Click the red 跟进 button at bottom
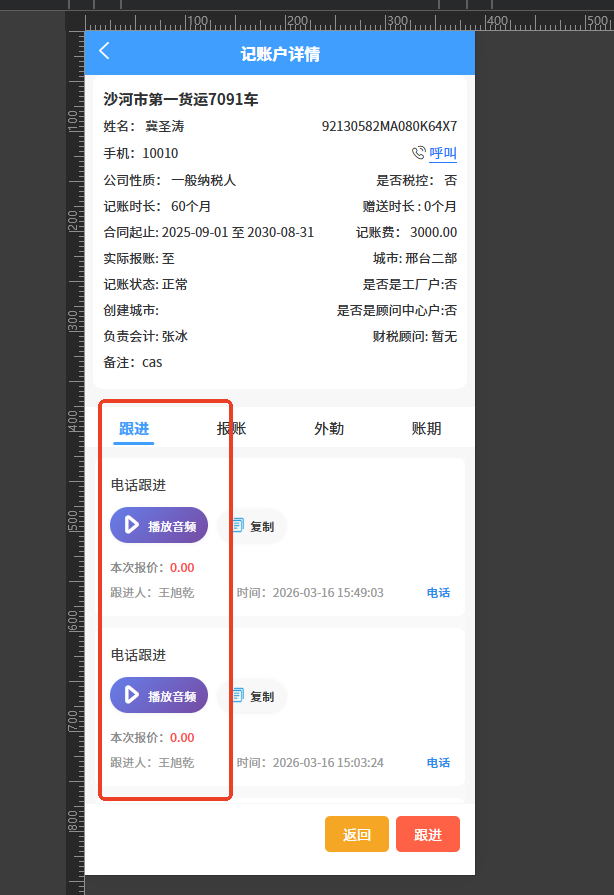This screenshot has width=614, height=895. tap(428, 834)
